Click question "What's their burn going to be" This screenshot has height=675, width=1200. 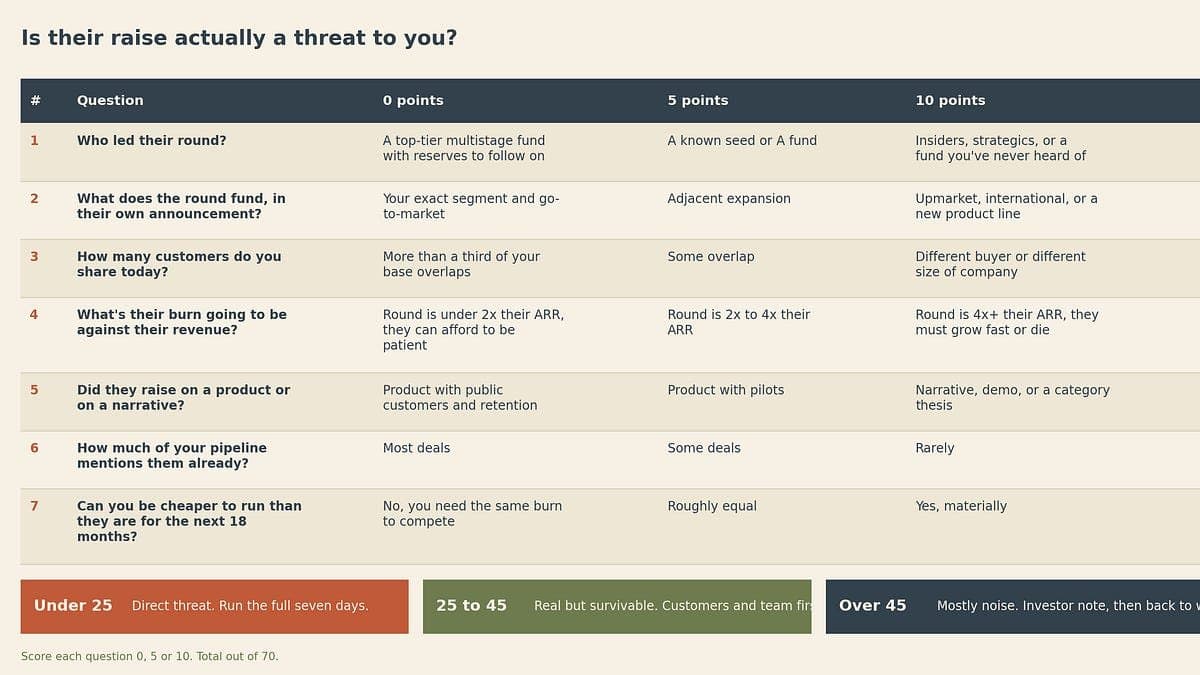(x=182, y=322)
